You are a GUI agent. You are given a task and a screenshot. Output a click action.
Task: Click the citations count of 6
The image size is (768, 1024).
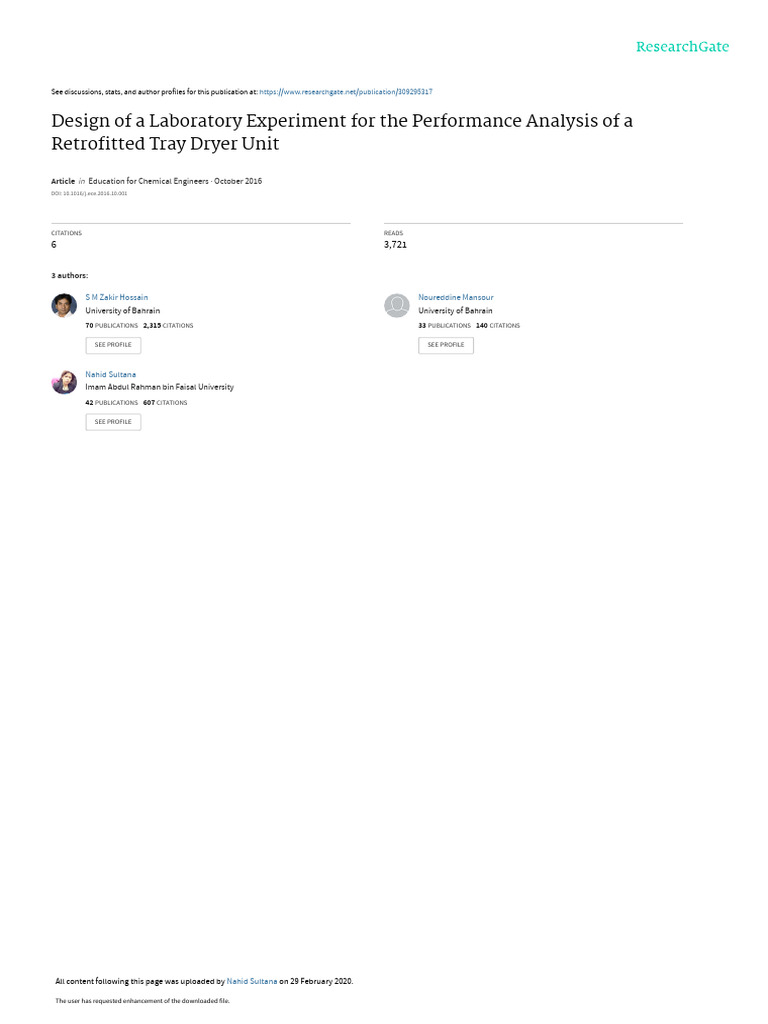(x=54, y=244)
